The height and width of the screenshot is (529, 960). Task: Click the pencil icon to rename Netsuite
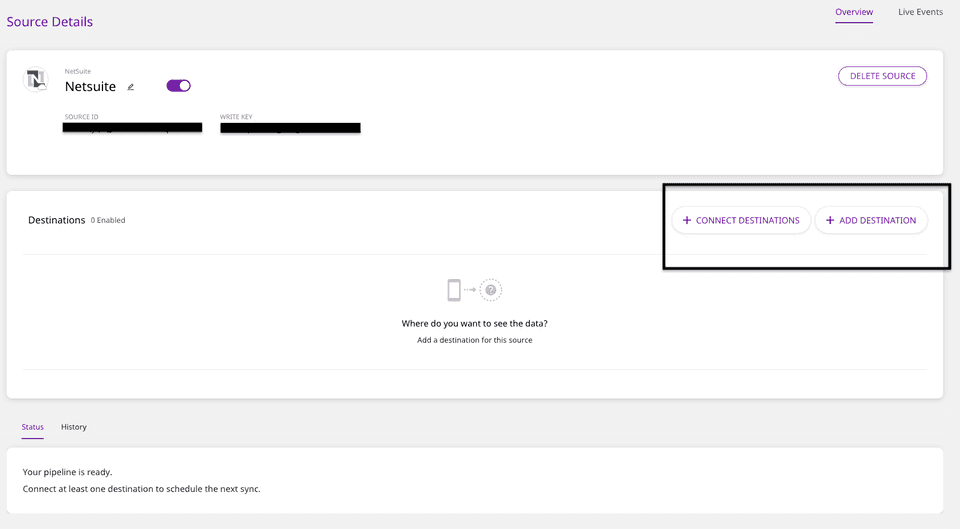click(x=130, y=87)
